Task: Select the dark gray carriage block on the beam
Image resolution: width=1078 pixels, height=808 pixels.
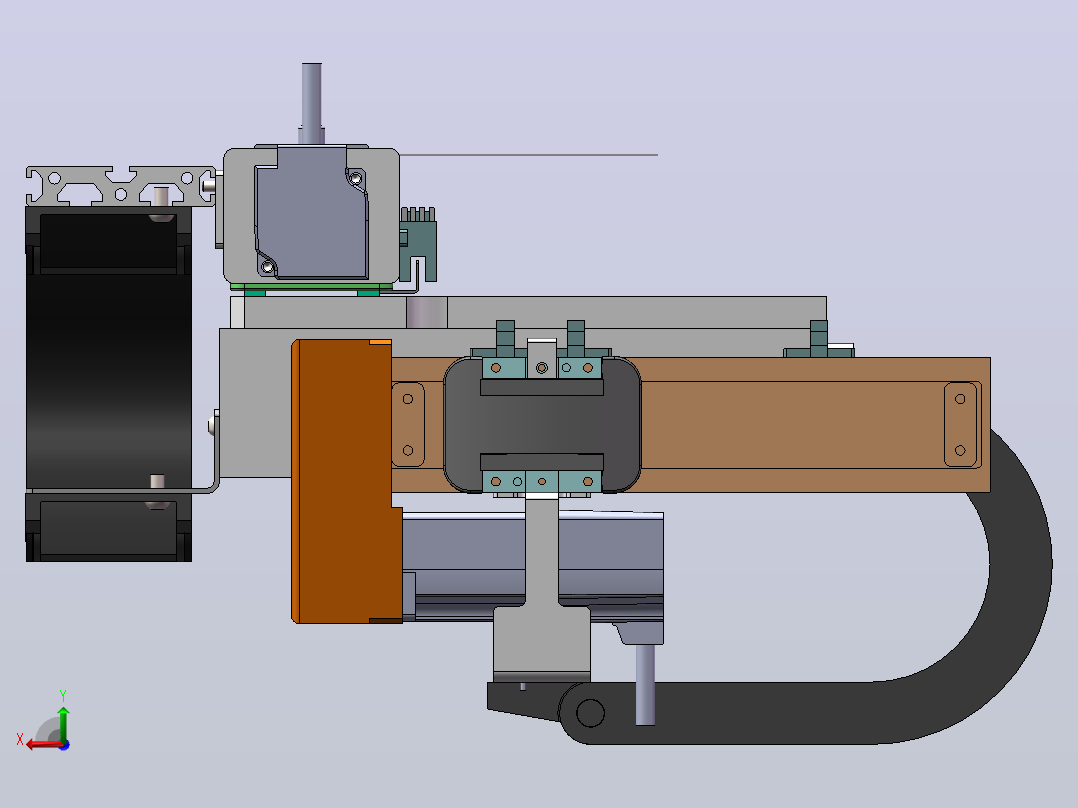Action: click(542, 425)
